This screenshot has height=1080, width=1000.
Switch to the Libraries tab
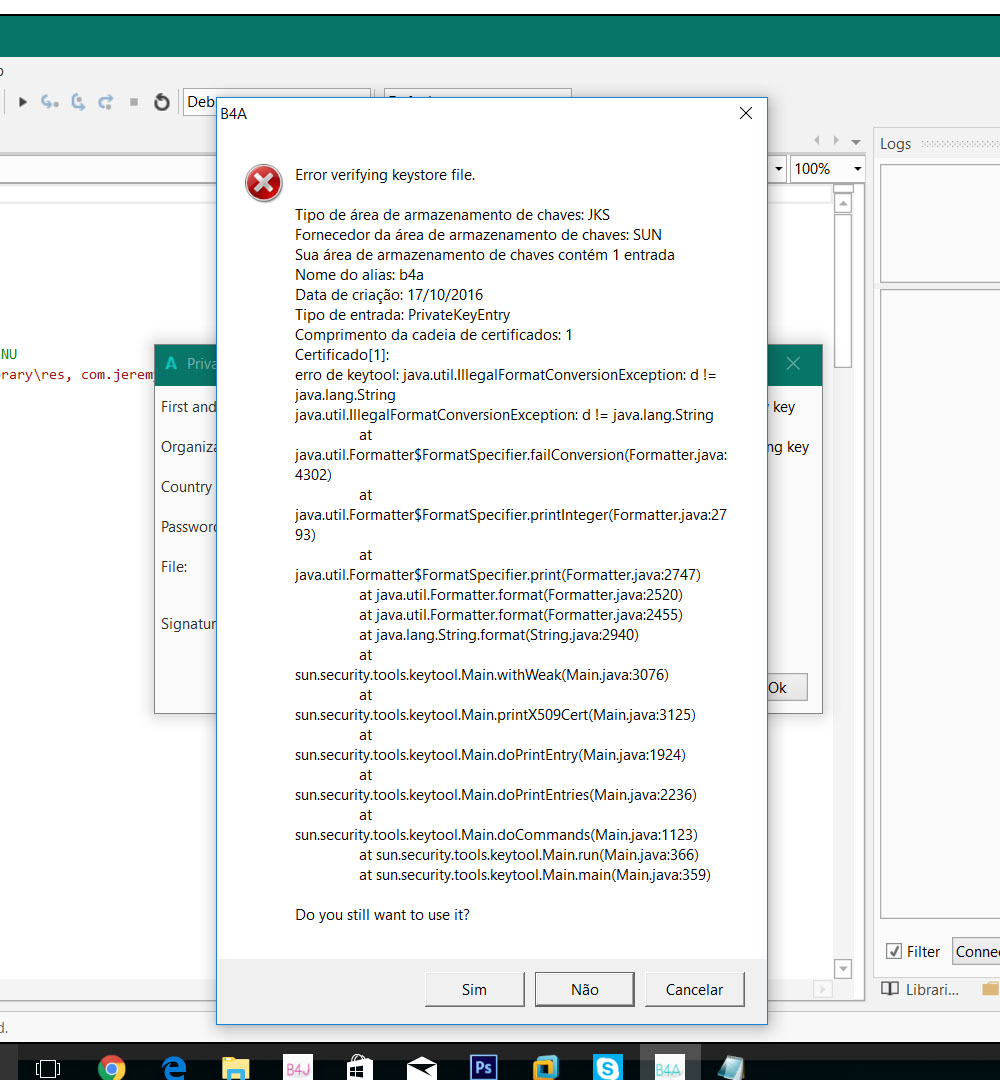pyautogui.click(x=921, y=989)
